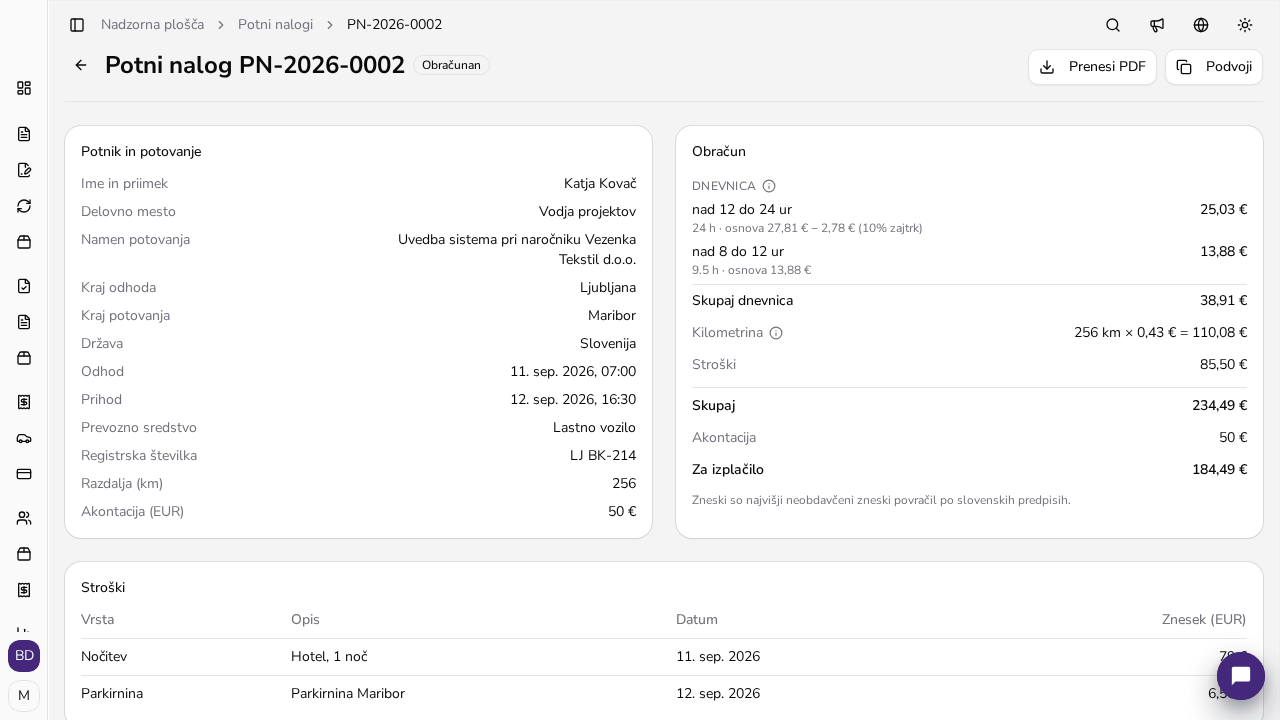
Task: Open the recurring sync icon in sidebar
Action: tap(24, 206)
